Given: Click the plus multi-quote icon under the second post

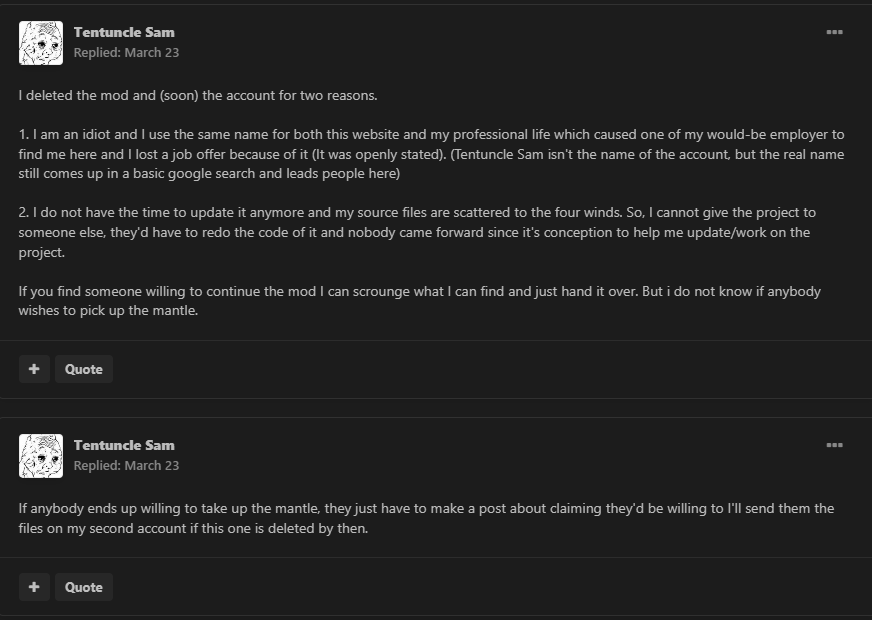Looking at the screenshot, I should click(x=34, y=587).
